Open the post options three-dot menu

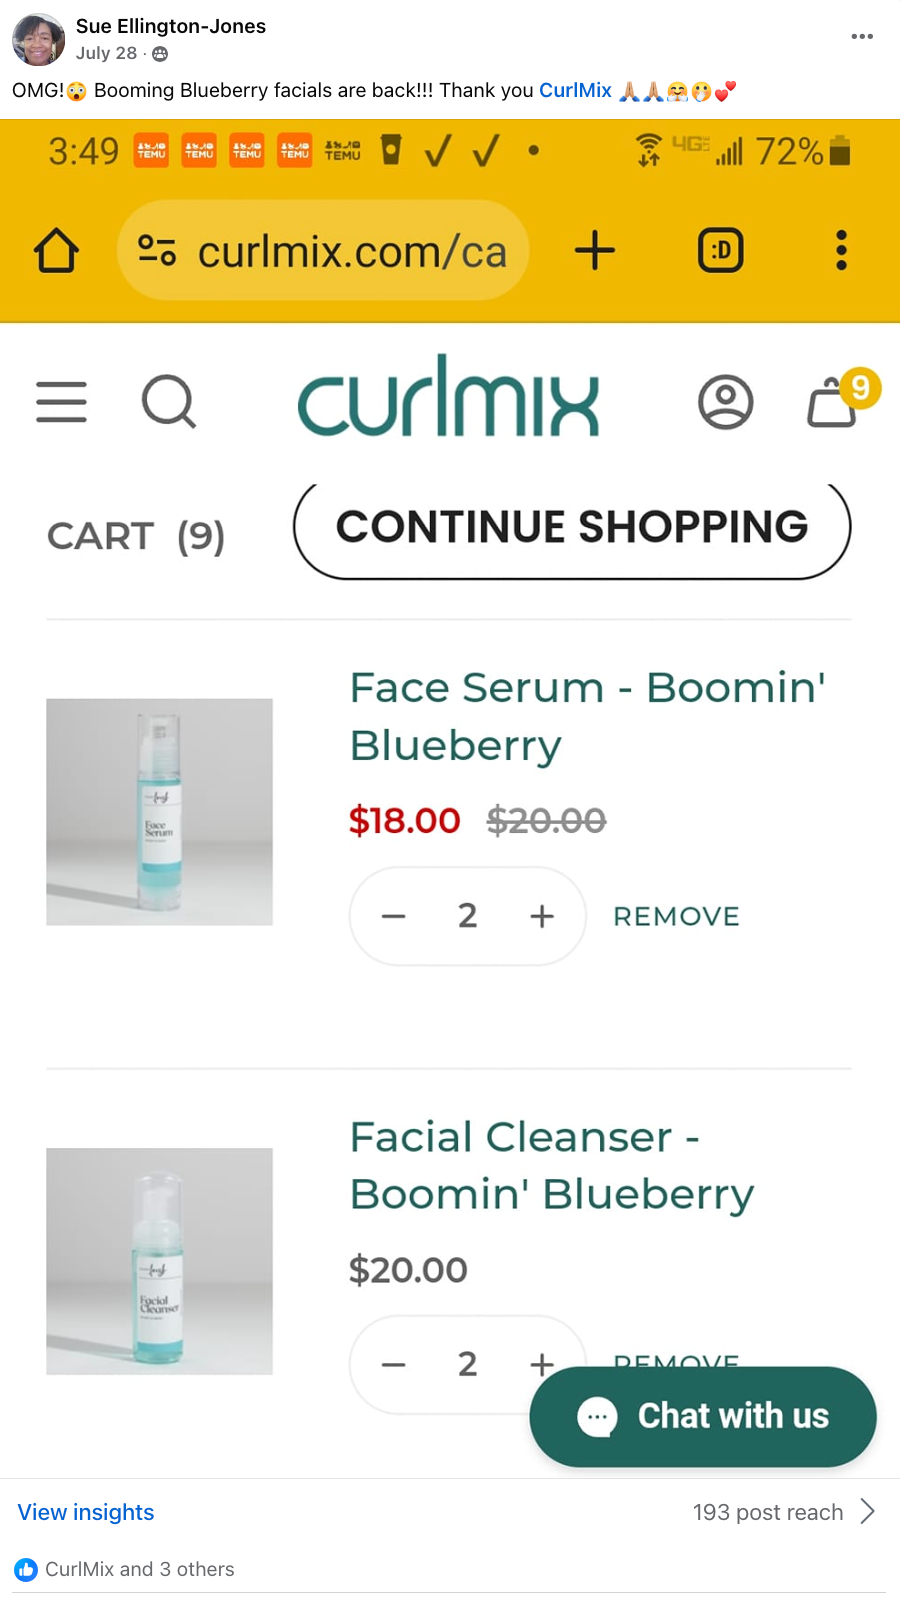[861, 37]
